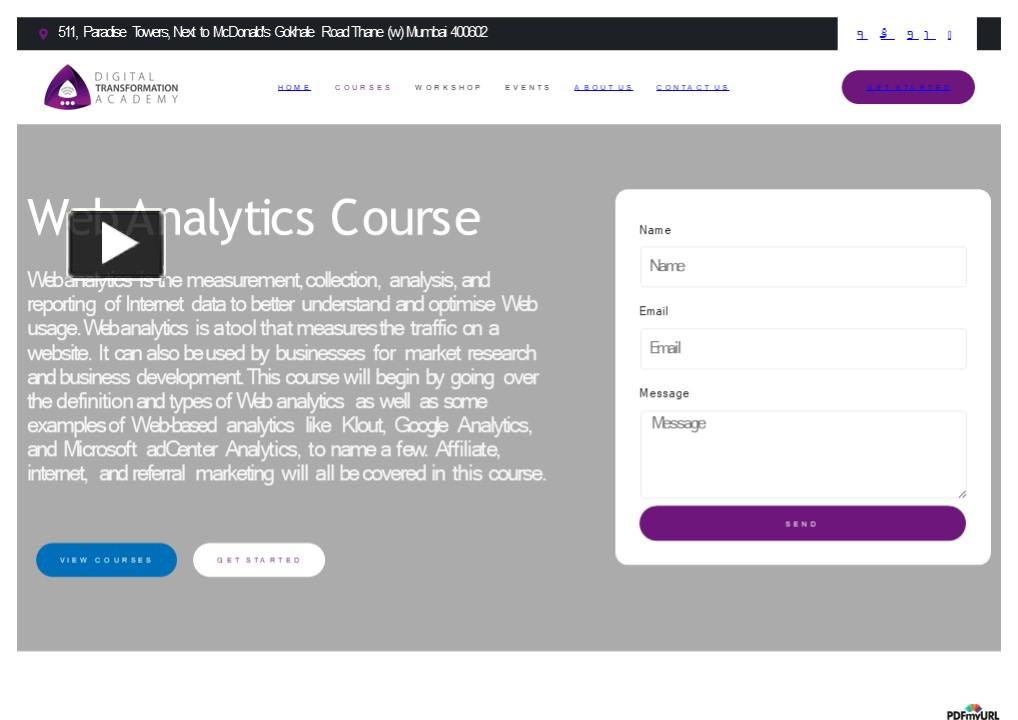Click the second social icon in the top bar
The image size is (1018, 720).
pos(883,33)
